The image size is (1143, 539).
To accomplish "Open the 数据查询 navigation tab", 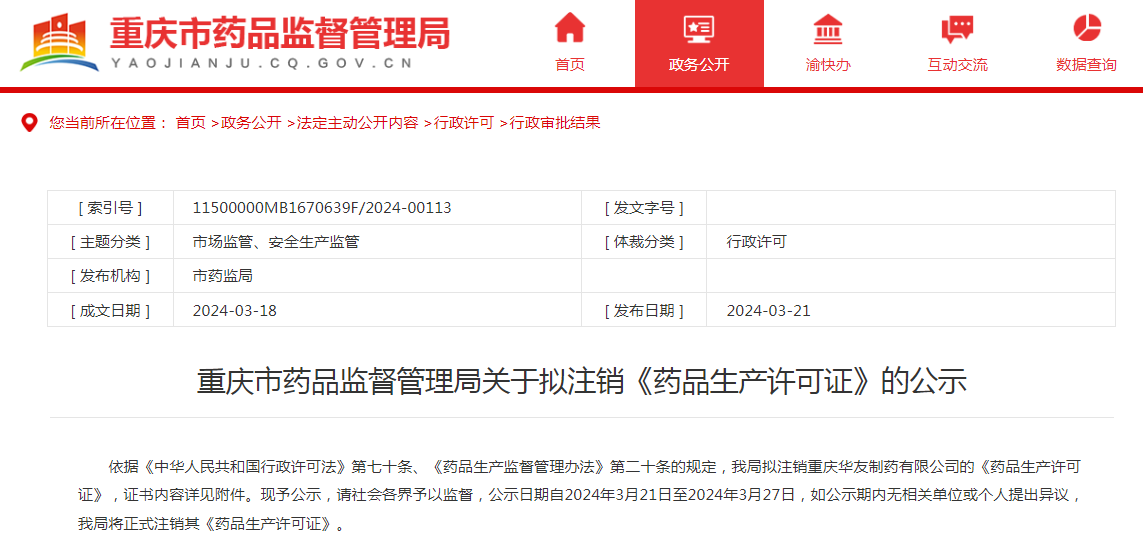I will pos(1086,44).
